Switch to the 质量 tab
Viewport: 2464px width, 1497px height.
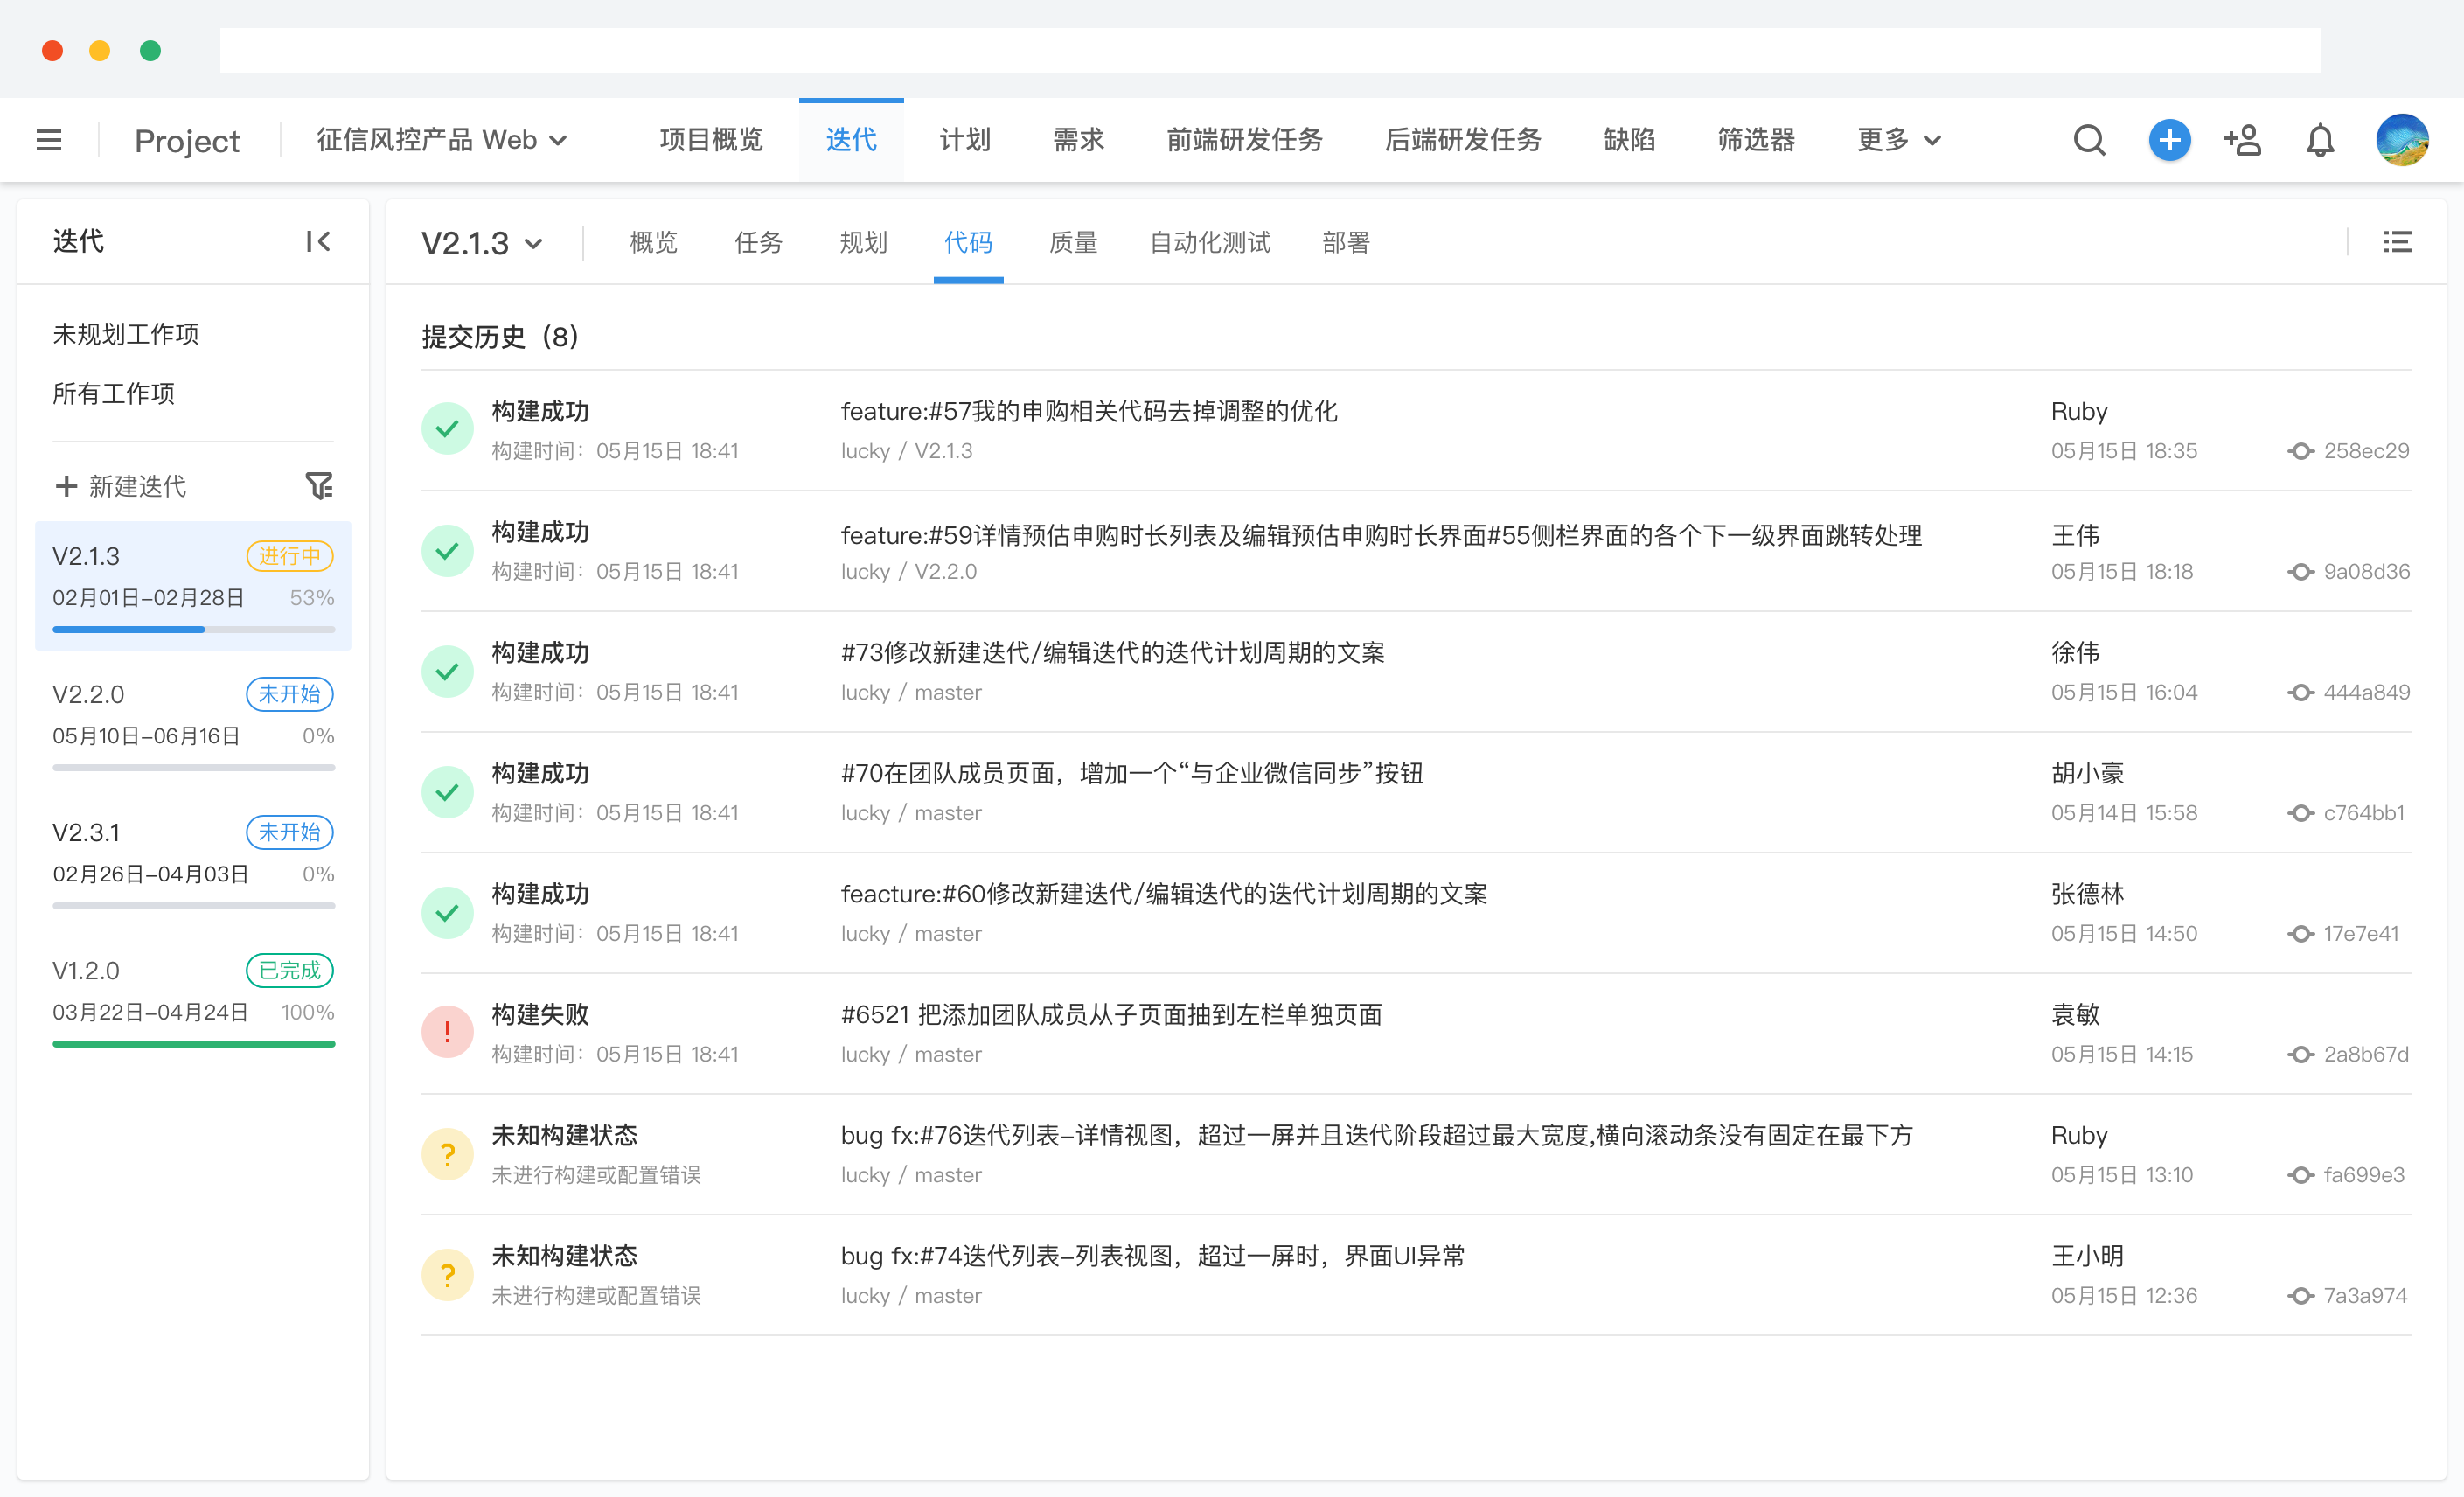[x=1073, y=242]
